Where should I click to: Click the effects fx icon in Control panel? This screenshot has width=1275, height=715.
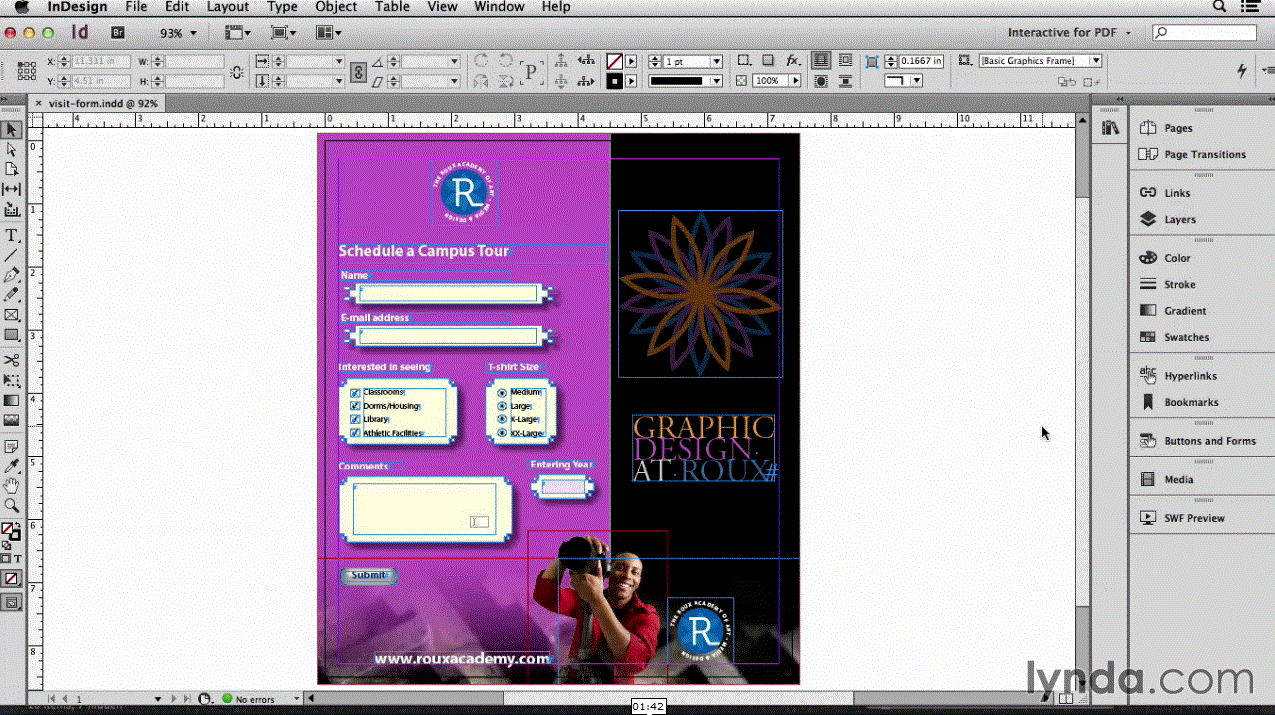point(793,61)
